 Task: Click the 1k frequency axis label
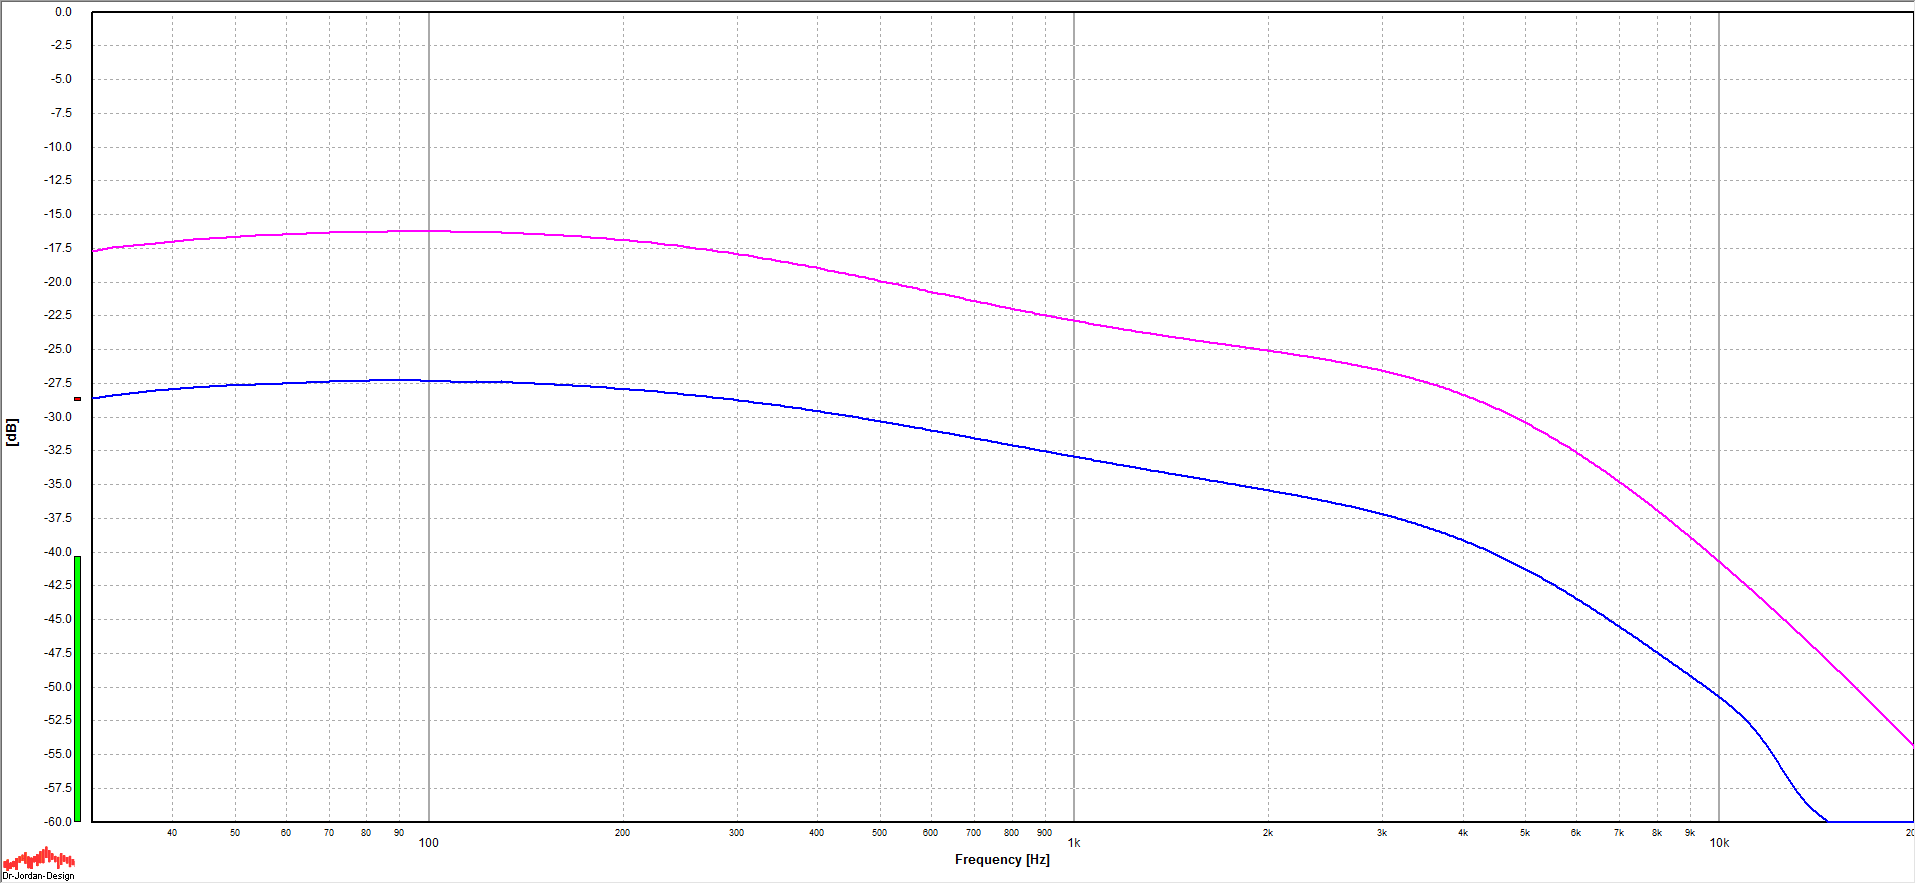(x=1073, y=843)
